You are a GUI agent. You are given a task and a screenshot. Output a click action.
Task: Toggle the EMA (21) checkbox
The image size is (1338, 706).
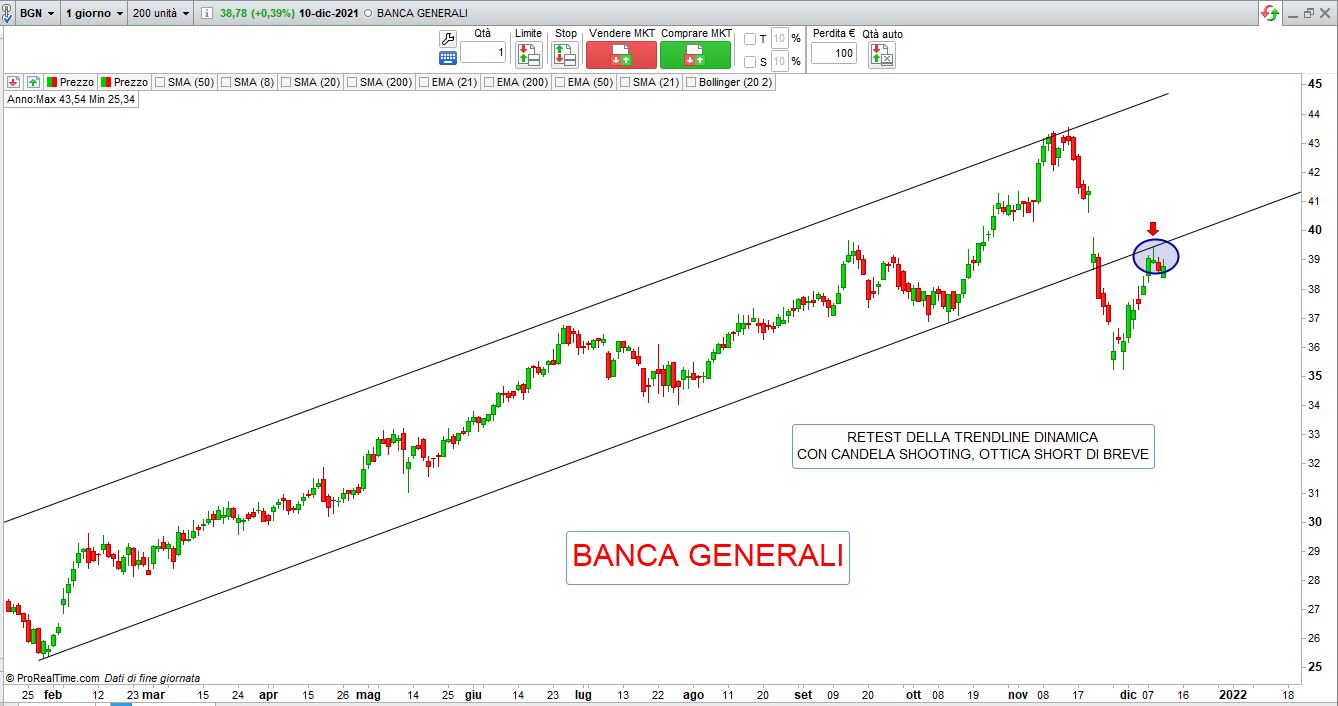pyautogui.click(x=425, y=82)
